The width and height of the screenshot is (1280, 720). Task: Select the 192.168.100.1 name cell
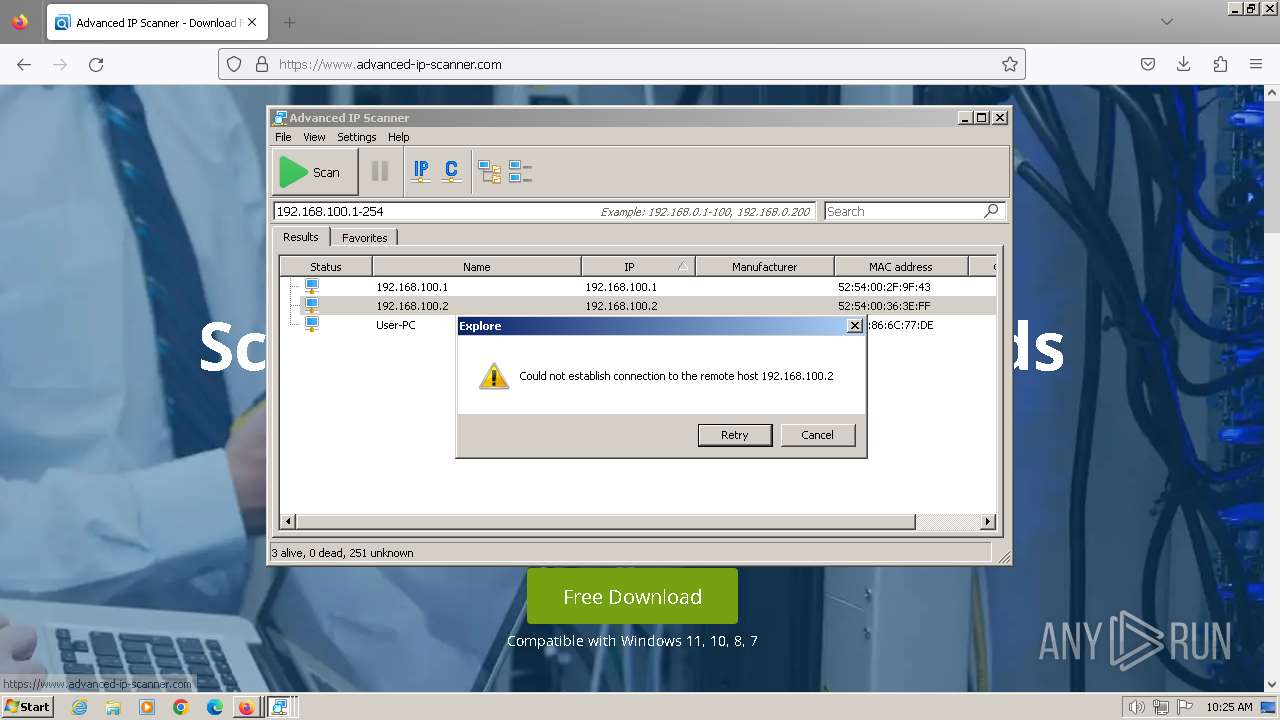click(x=412, y=287)
